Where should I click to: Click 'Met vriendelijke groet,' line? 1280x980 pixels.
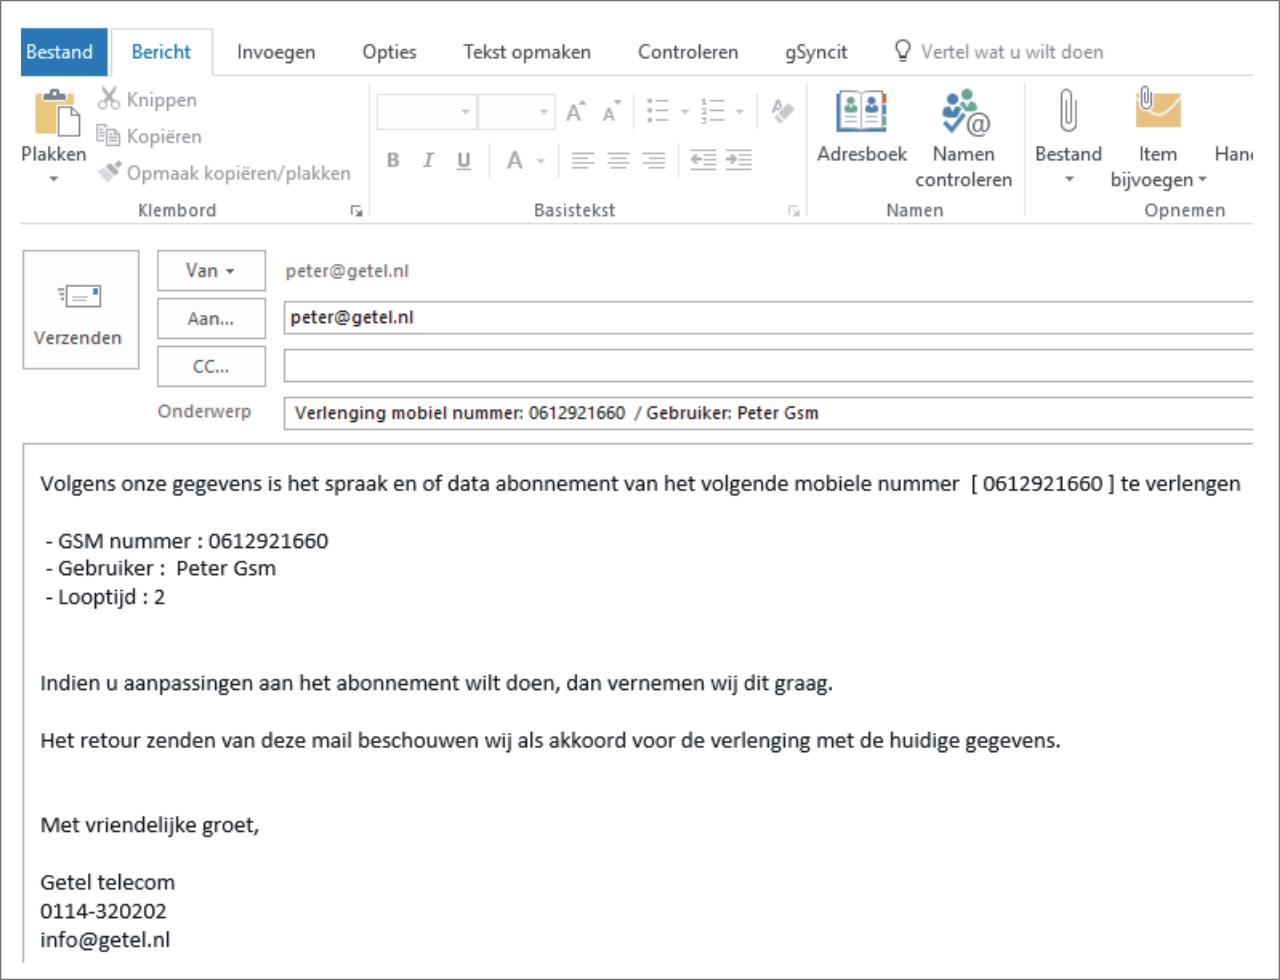coord(149,826)
